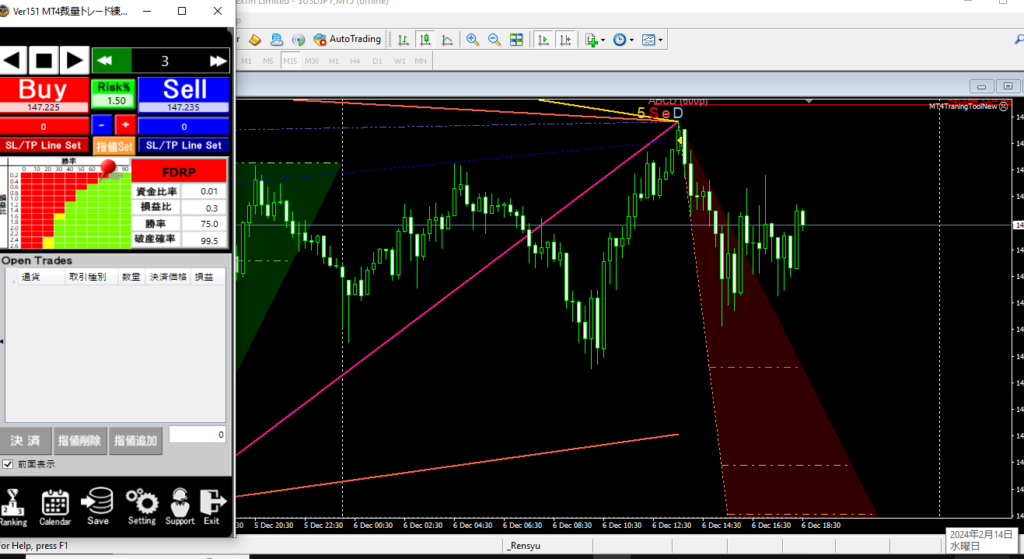Open the Setting gears icon
This screenshot has height=559, width=1024.
tap(142, 507)
